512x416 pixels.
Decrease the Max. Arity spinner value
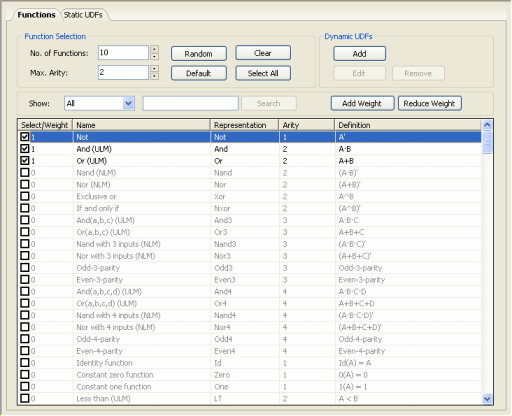click(x=154, y=76)
